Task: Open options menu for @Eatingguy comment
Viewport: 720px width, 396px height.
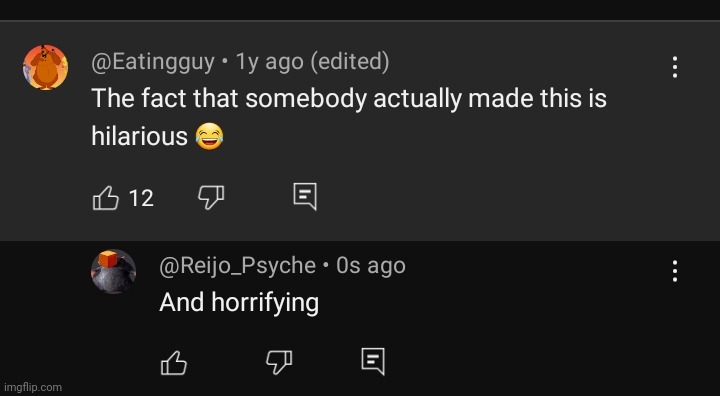Action: click(675, 67)
